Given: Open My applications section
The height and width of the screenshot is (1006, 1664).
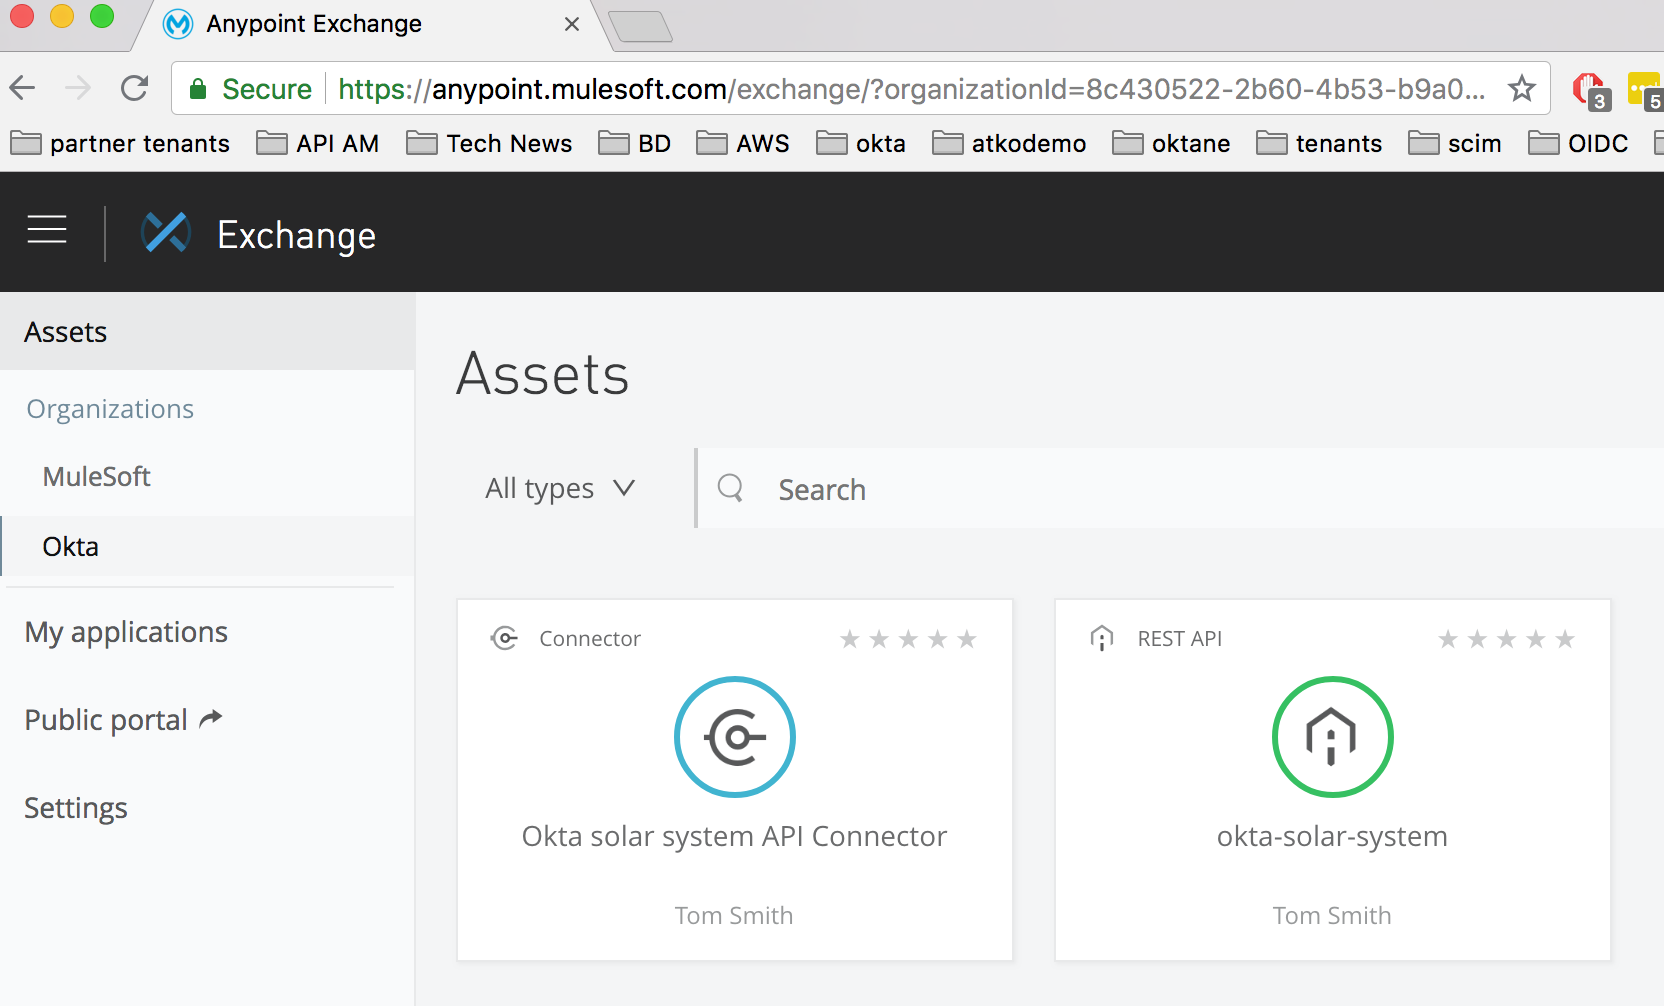Looking at the screenshot, I should click(126, 632).
